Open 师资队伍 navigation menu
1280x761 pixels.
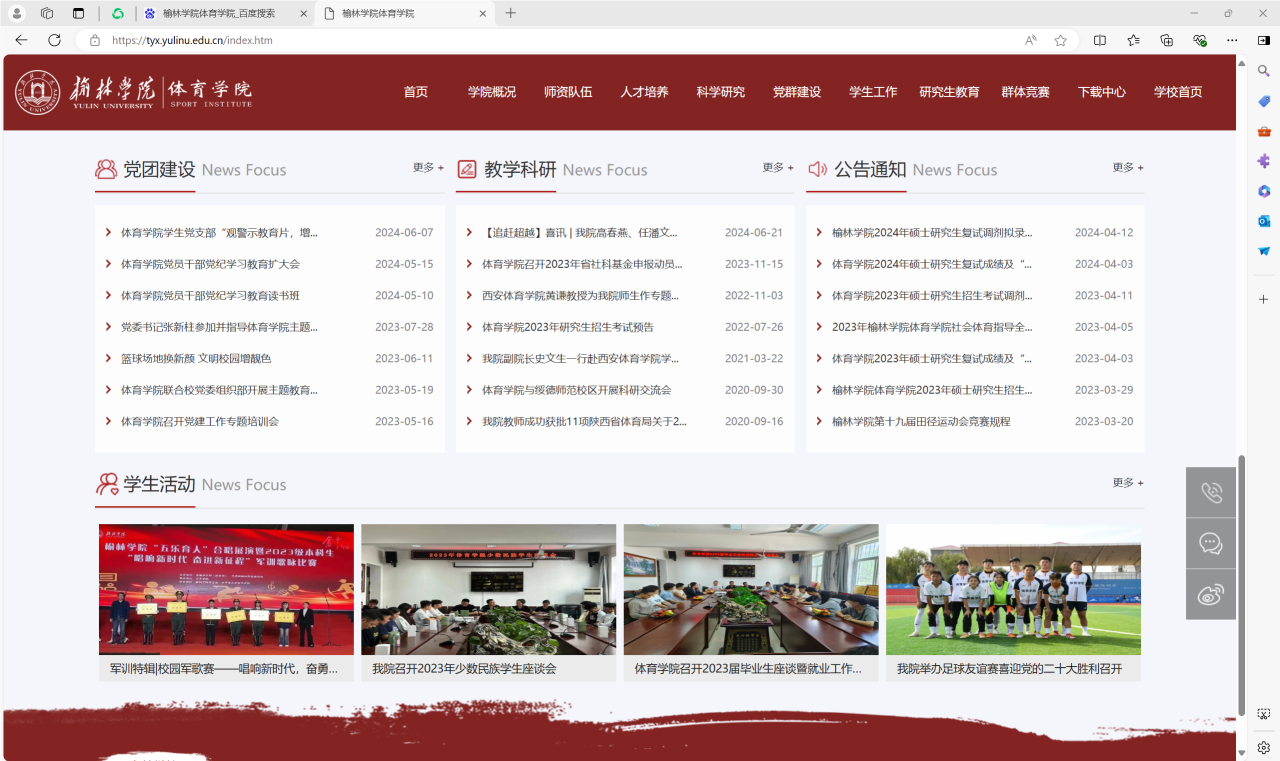[568, 92]
